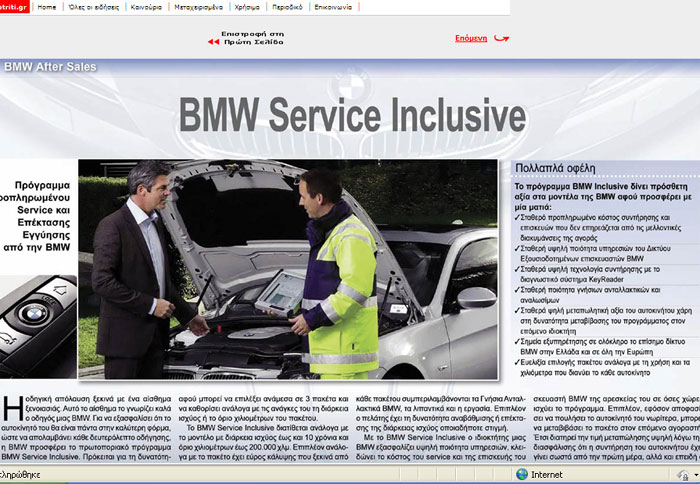
Task: Click the BMW key fob image
Action: pyautogui.click(x=38, y=326)
